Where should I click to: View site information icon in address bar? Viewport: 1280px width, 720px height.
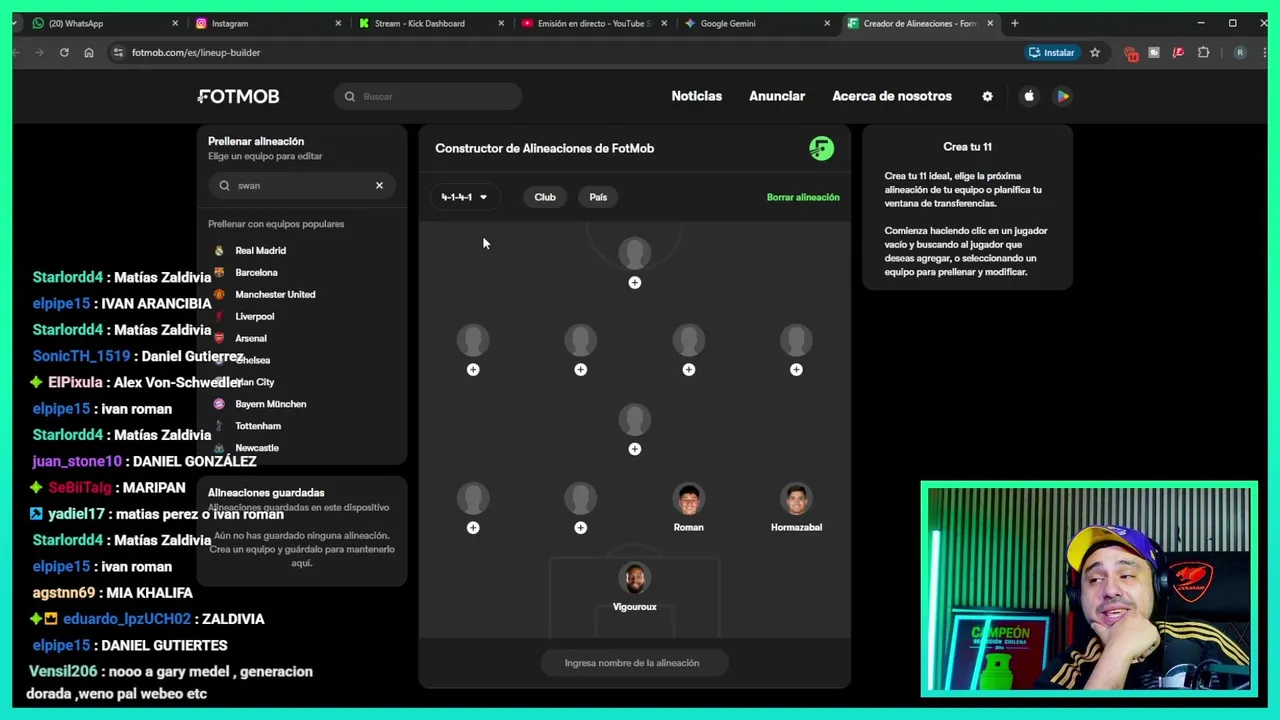tap(118, 52)
